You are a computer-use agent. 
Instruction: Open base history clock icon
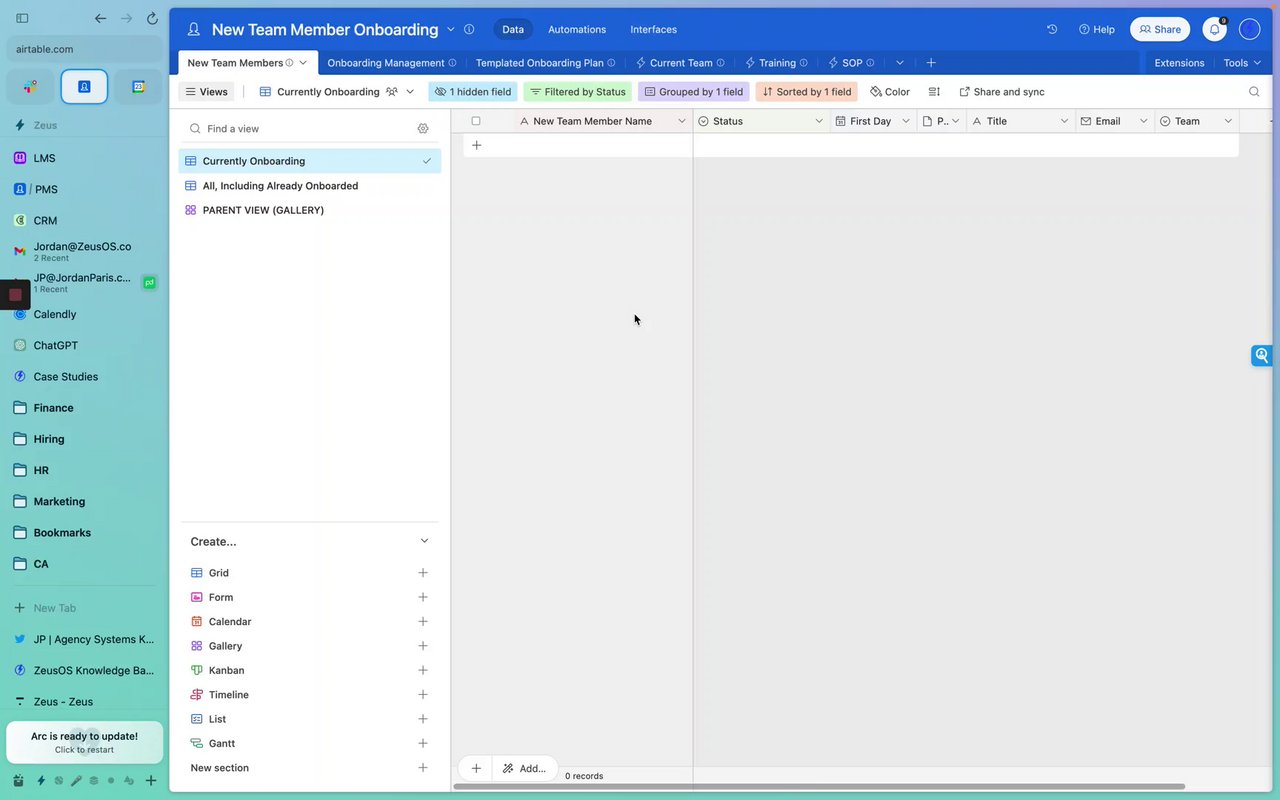click(x=1052, y=29)
